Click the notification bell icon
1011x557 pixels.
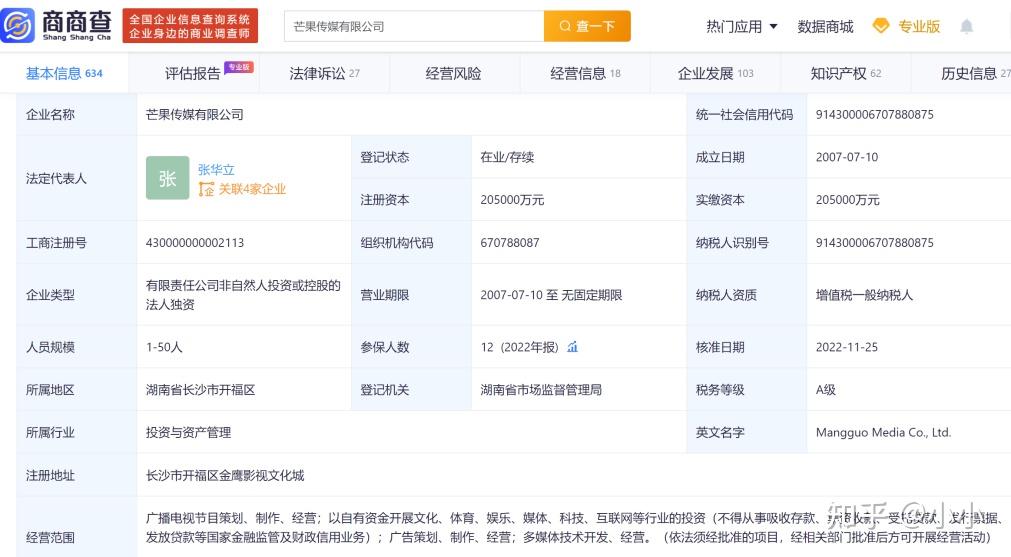[x=966, y=26]
